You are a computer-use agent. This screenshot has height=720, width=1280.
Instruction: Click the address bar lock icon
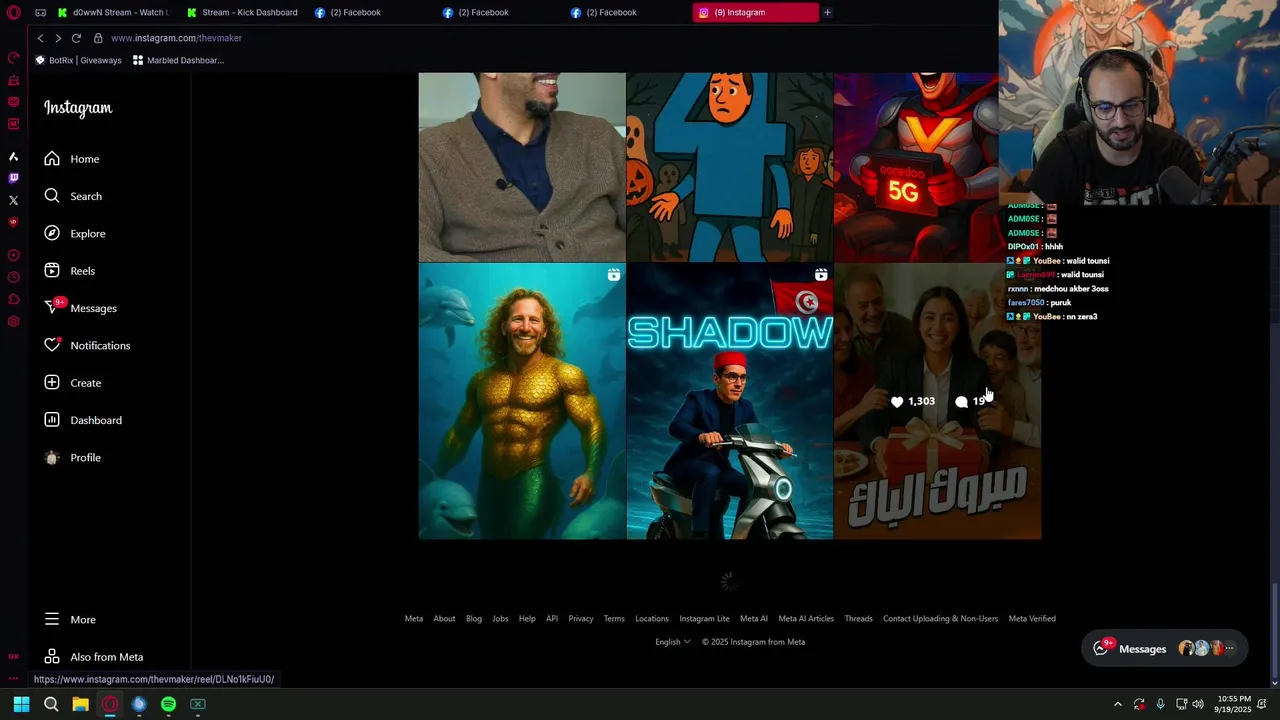point(98,38)
